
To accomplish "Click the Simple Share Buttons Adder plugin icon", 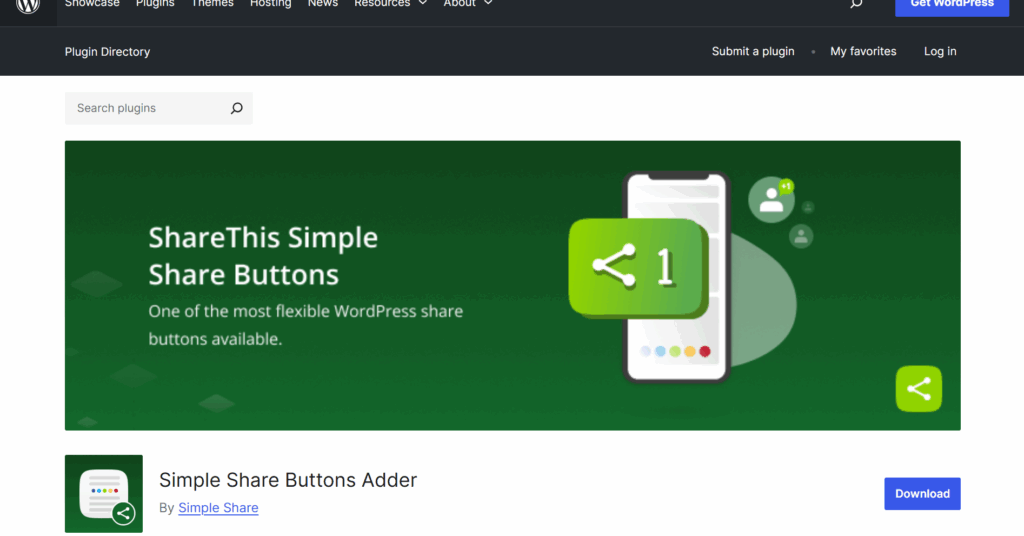I will pos(104,494).
